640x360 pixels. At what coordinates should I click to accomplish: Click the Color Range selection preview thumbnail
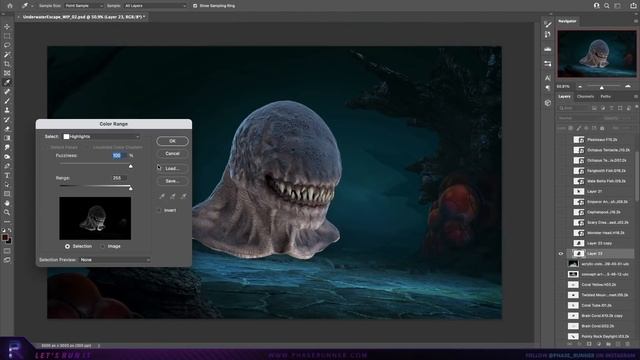coord(95,218)
